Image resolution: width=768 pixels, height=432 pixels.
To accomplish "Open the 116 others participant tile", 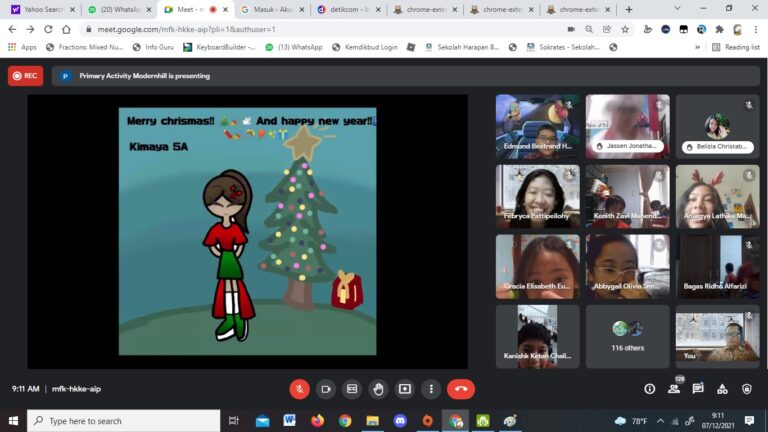I will tap(627, 336).
